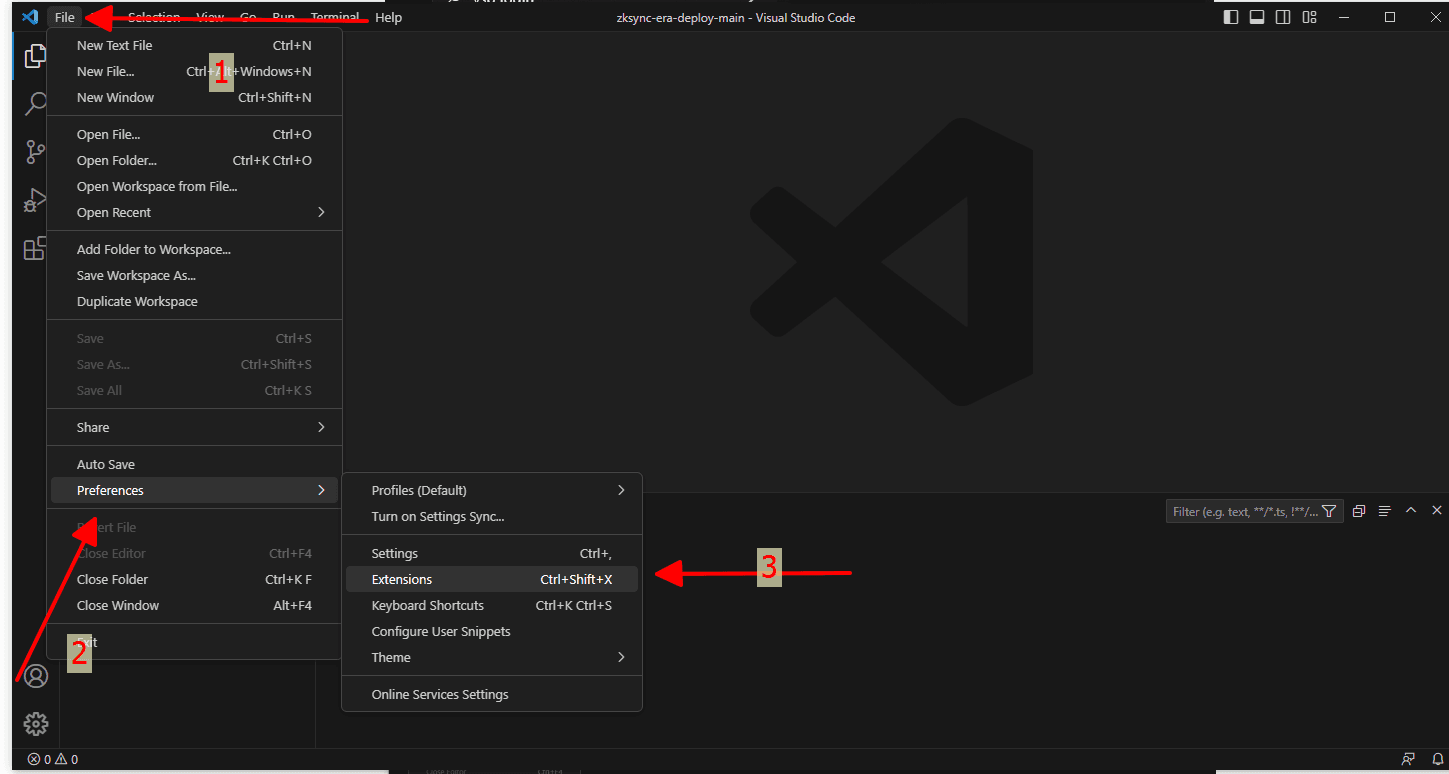The image size is (1449, 774).
Task: Select New Text File
Action: click(x=194, y=45)
